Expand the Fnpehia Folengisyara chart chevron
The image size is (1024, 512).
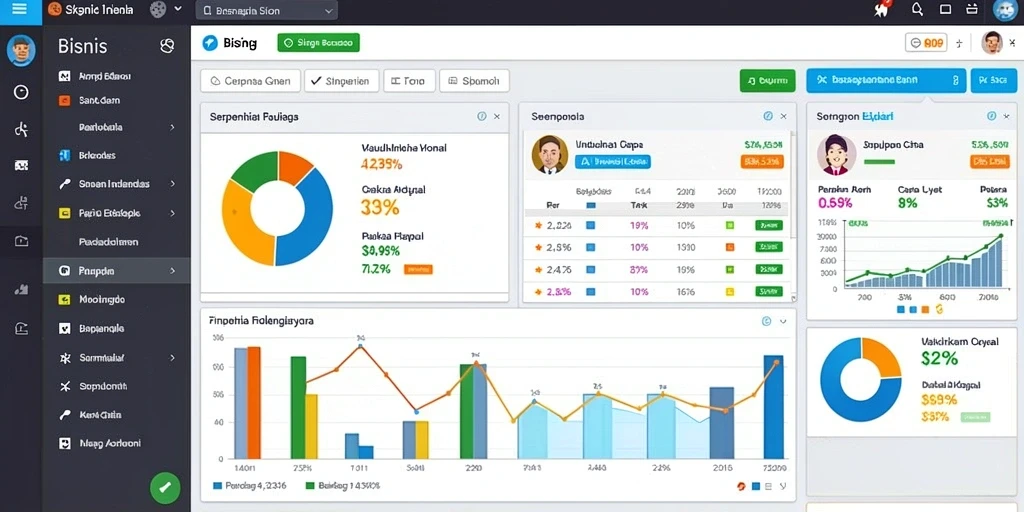pyautogui.click(x=783, y=321)
